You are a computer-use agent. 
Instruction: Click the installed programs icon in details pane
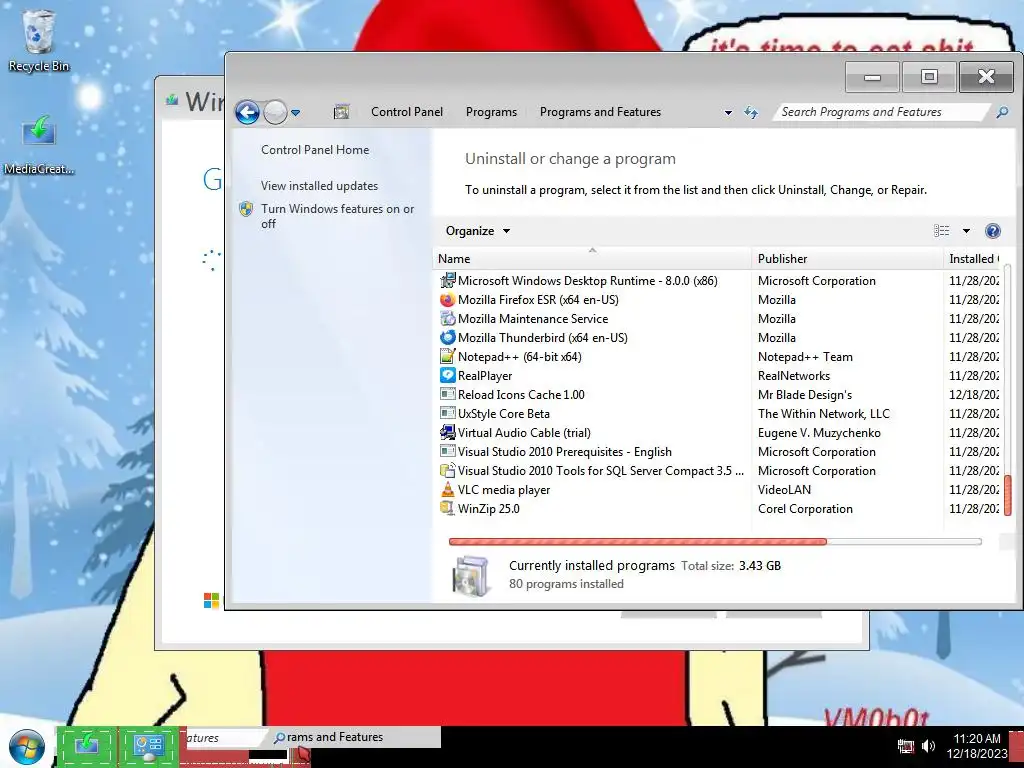(471, 576)
